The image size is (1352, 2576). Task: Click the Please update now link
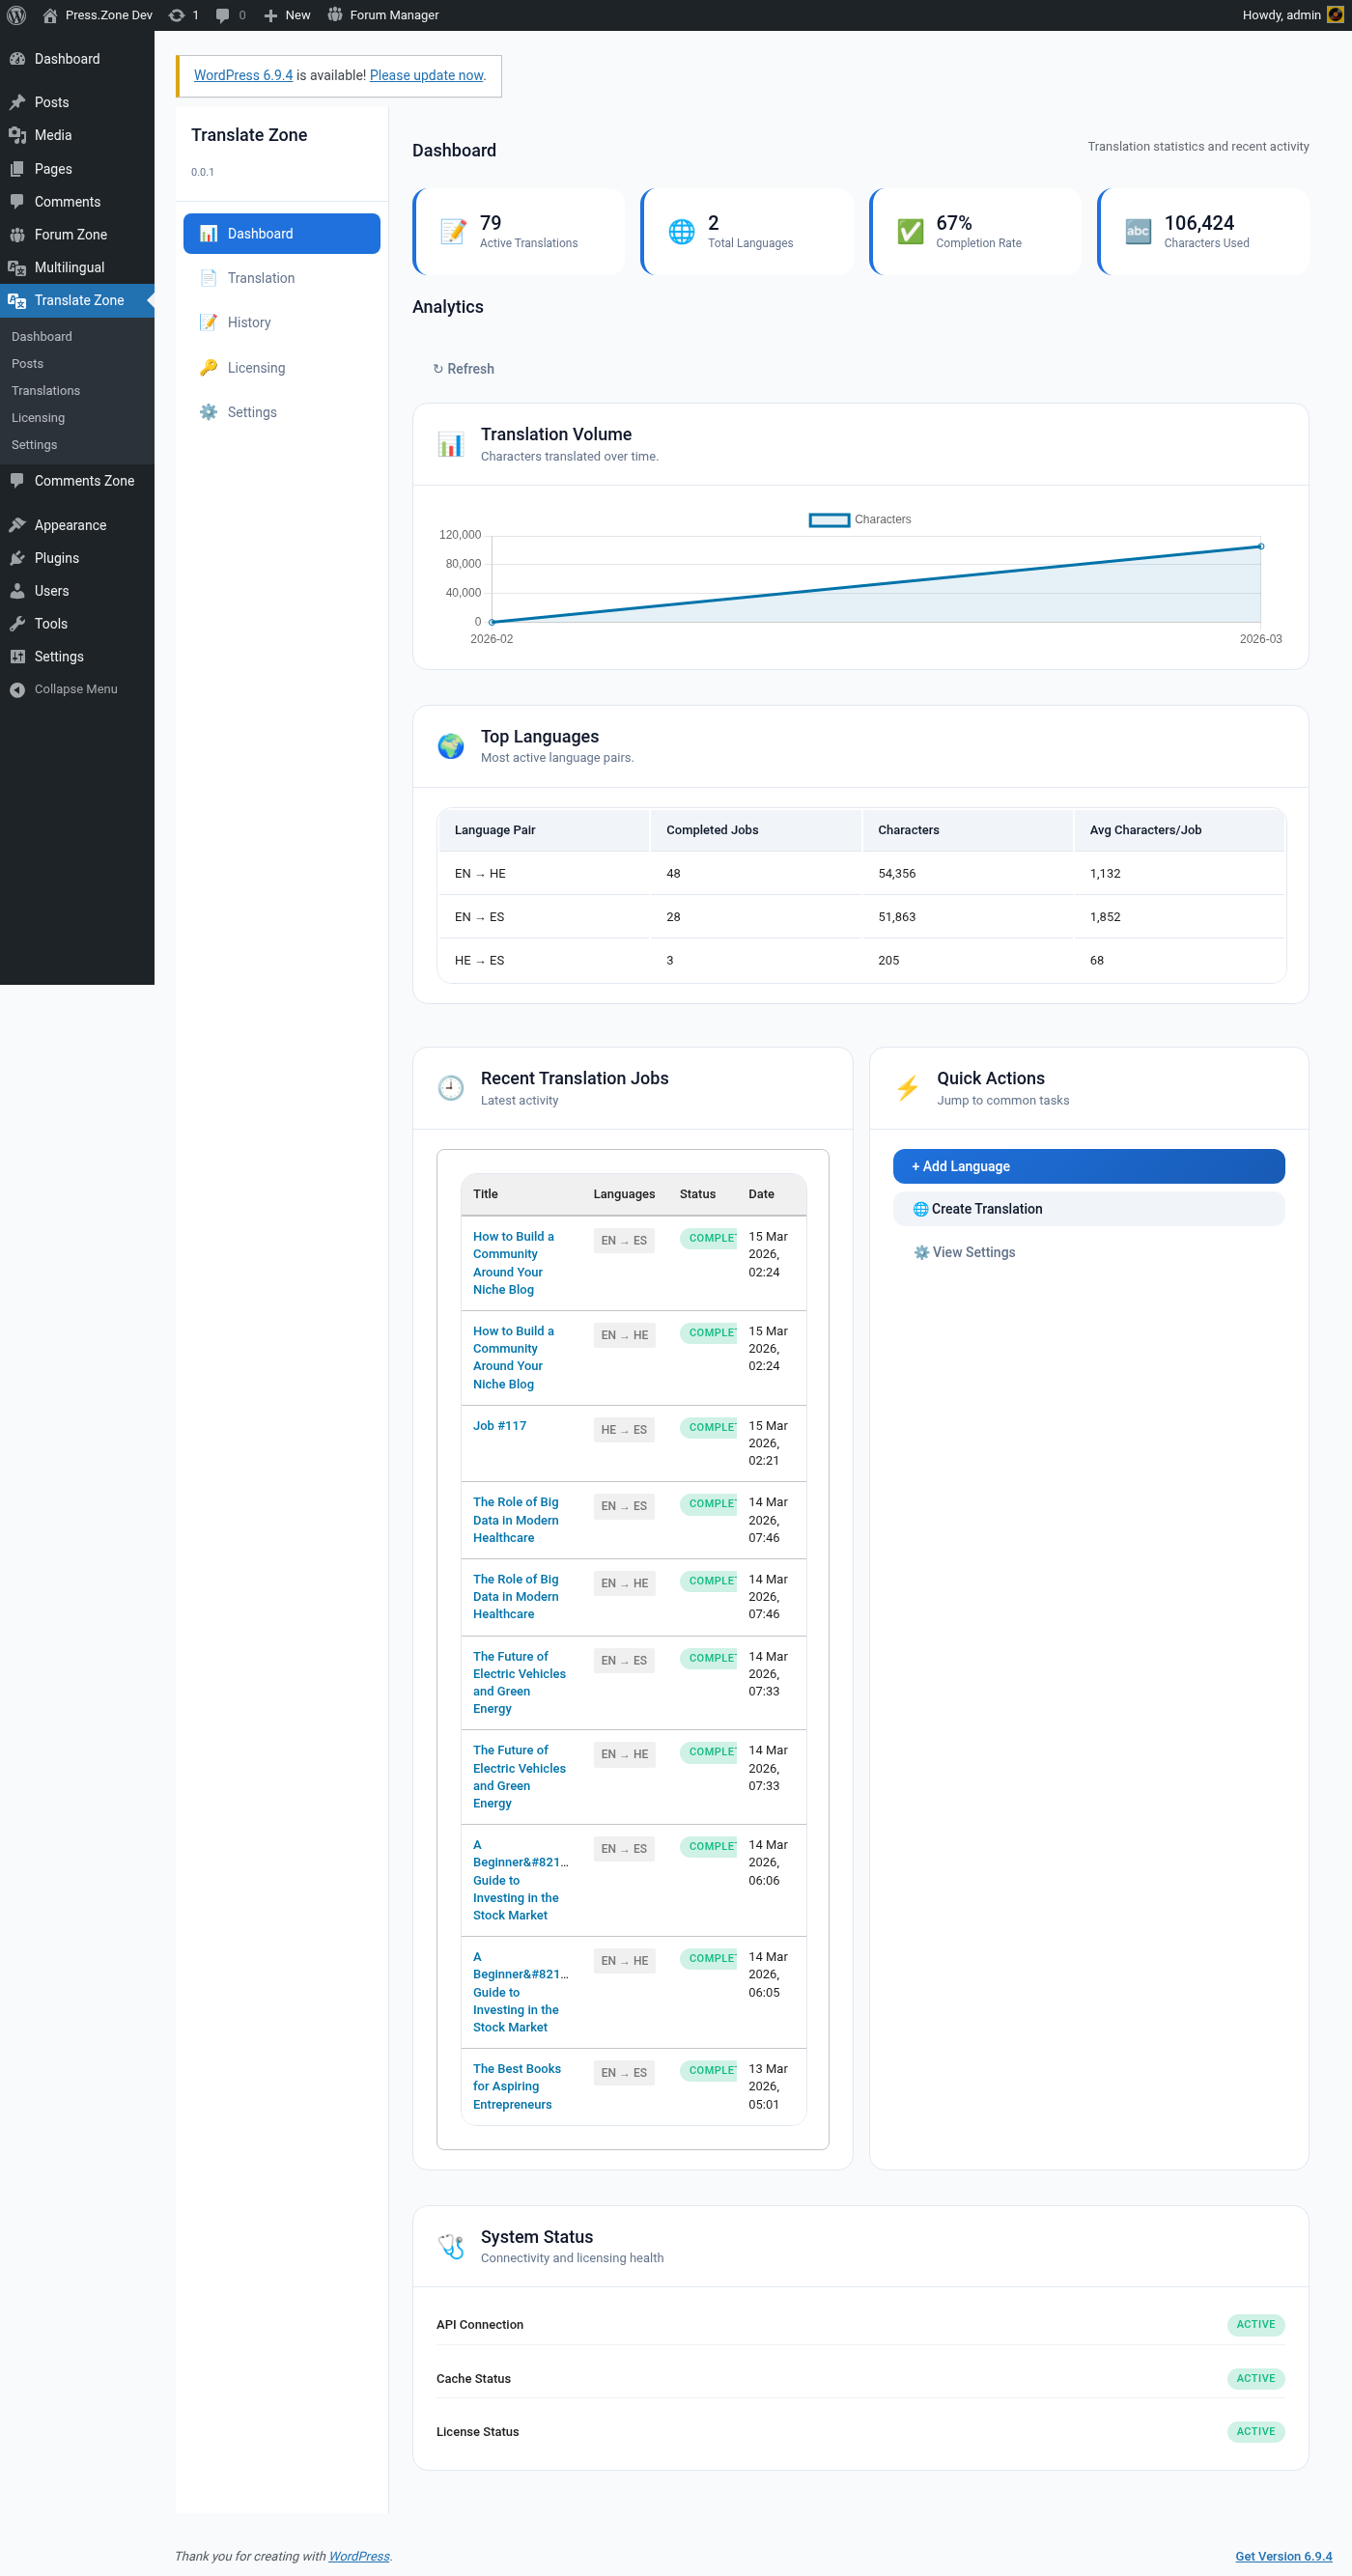pyautogui.click(x=427, y=75)
